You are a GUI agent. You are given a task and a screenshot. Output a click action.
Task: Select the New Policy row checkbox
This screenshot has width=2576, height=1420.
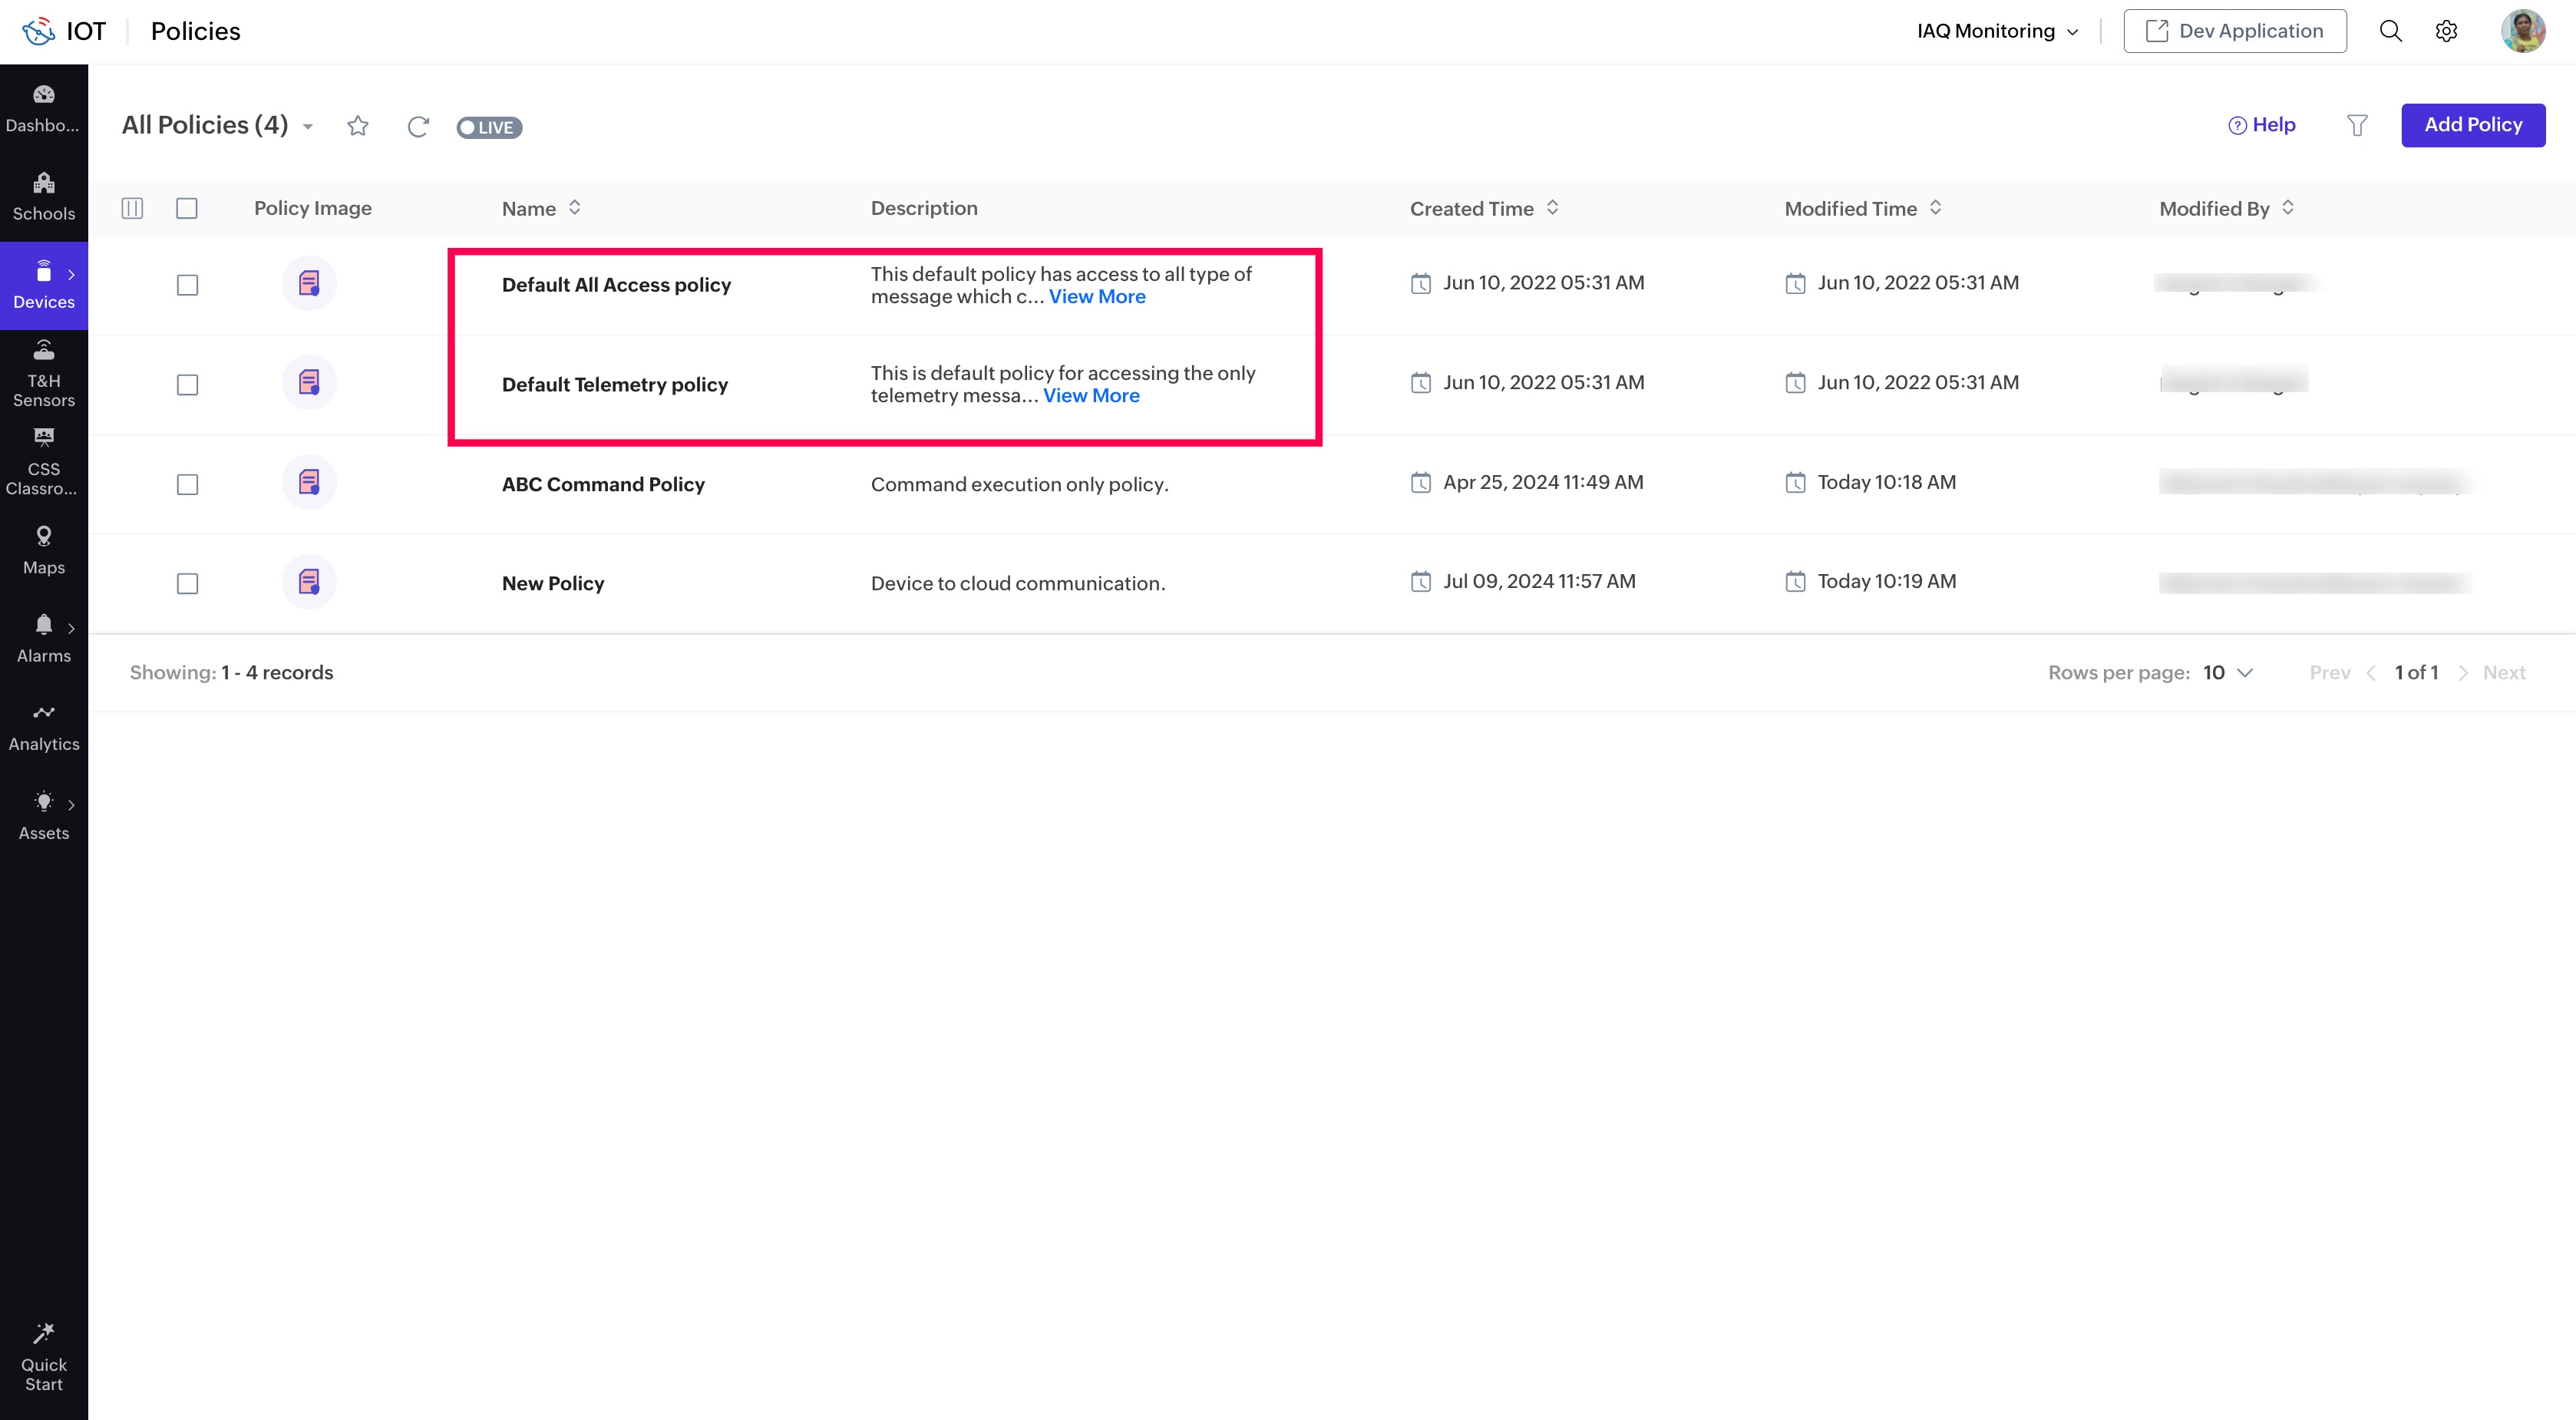pos(187,583)
